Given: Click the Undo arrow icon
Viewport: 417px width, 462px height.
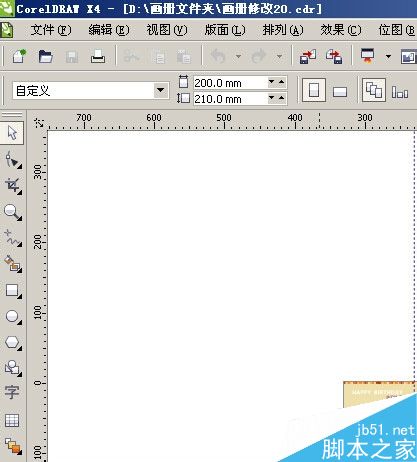Looking at the screenshot, I should [x=218, y=56].
